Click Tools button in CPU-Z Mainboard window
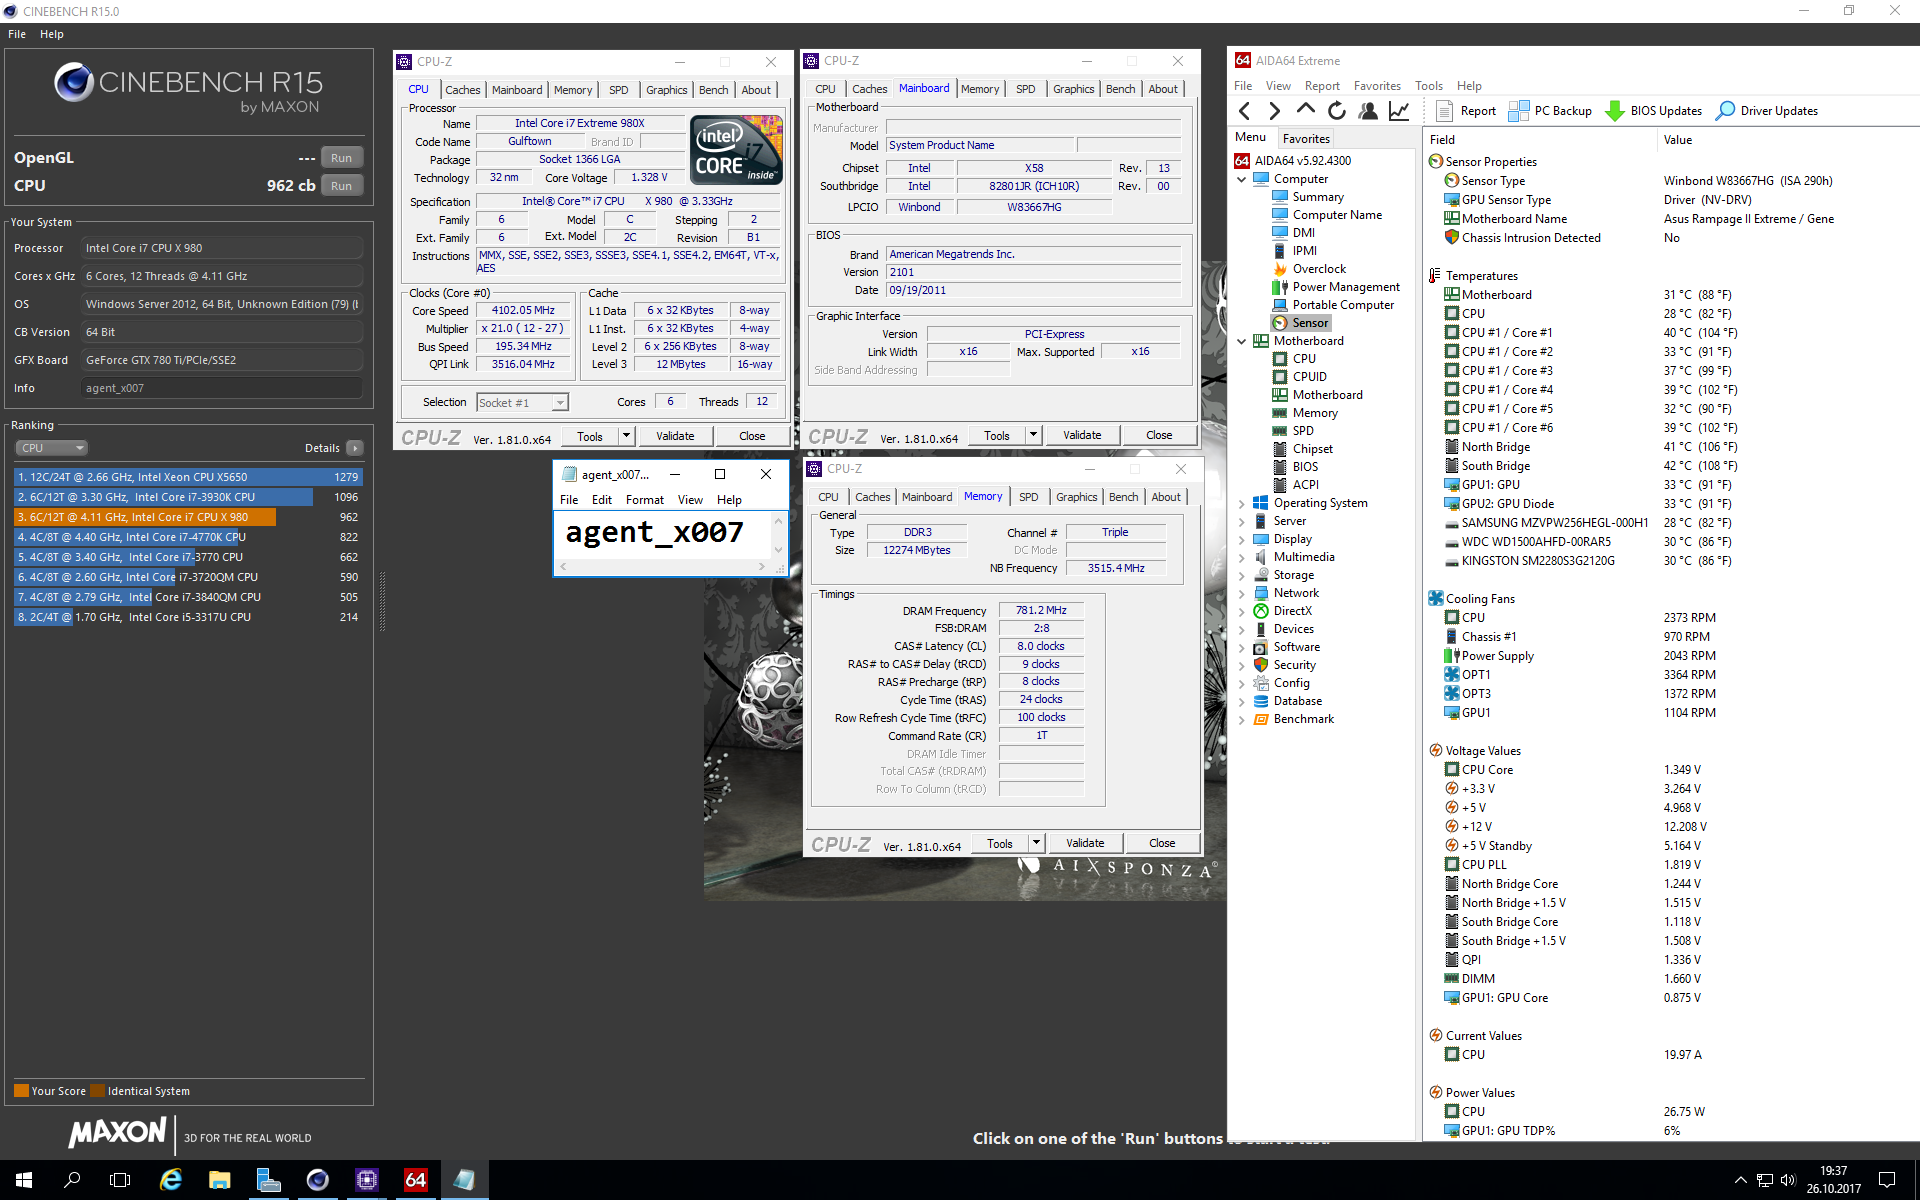 [x=997, y=435]
